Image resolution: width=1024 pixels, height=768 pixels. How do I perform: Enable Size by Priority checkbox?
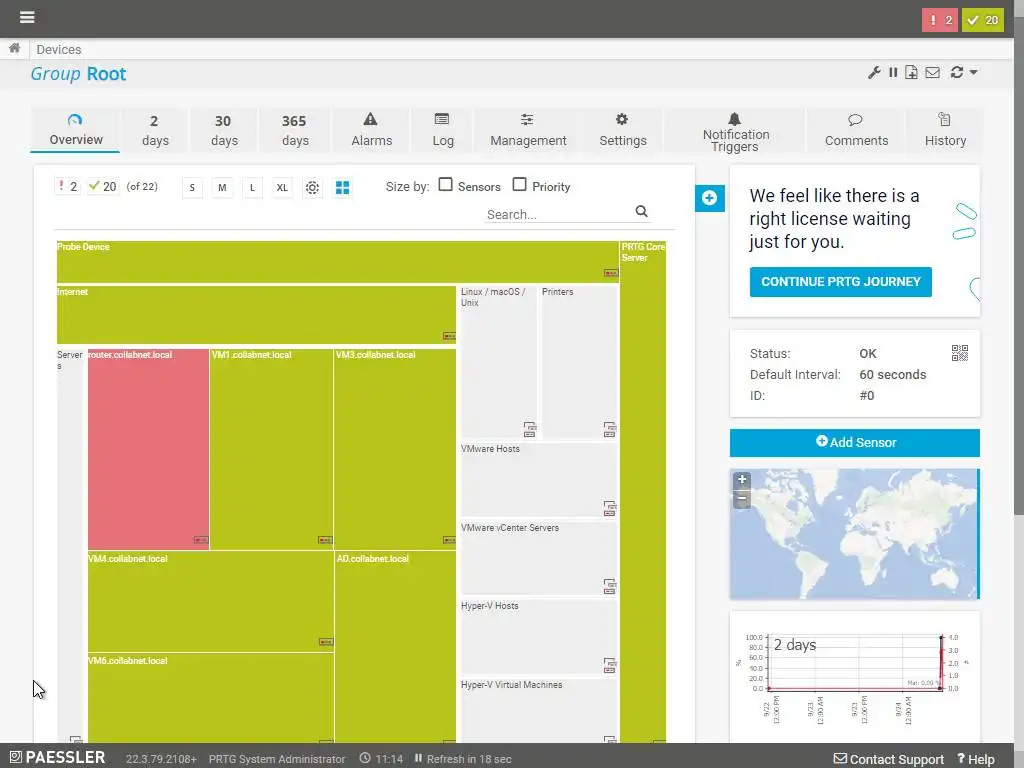pyautogui.click(x=519, y=185)
